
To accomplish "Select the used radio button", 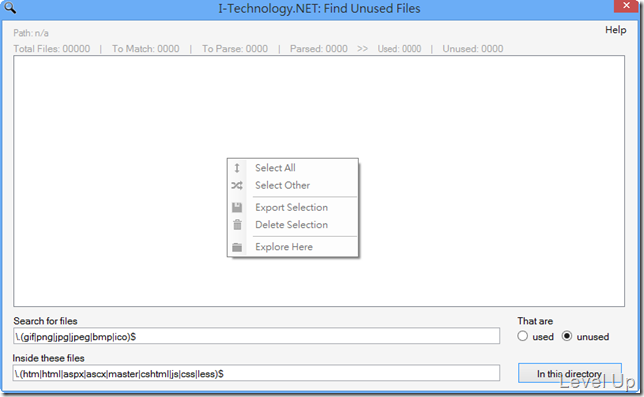I will 535,337.
